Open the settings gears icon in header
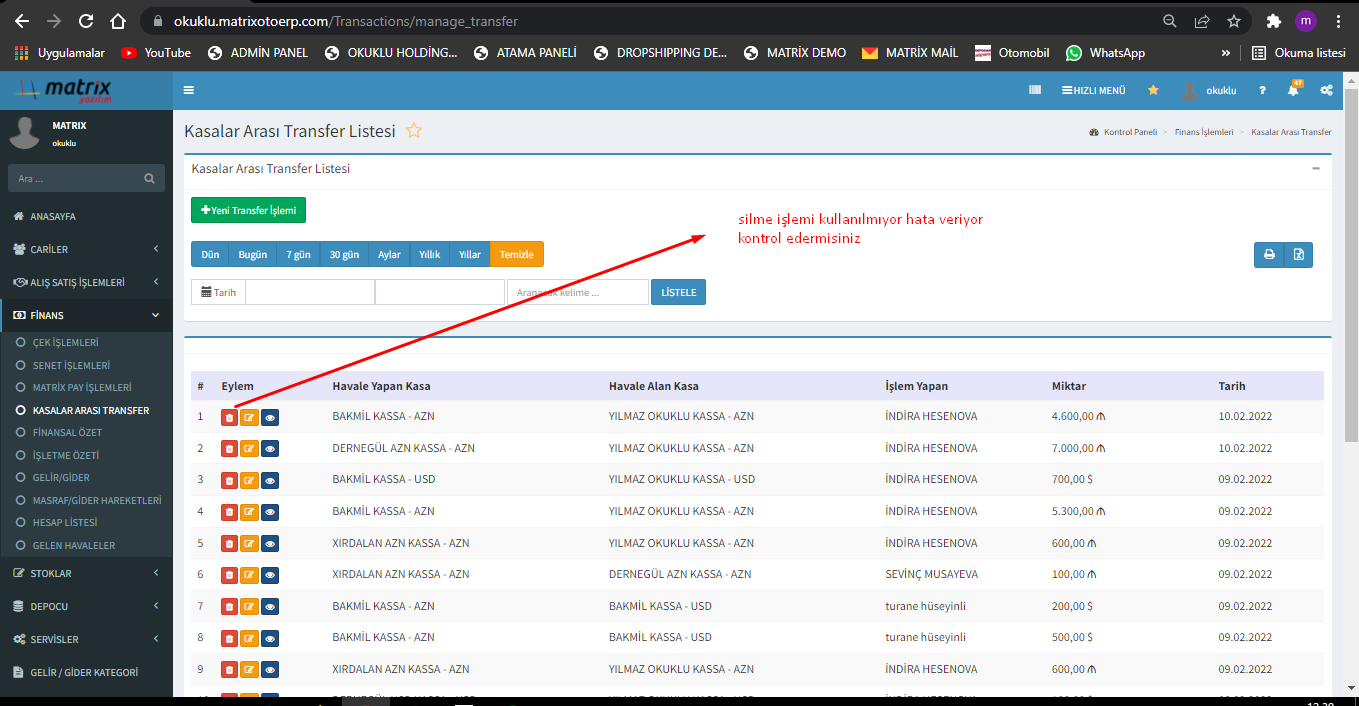 tap(1326, 90)
